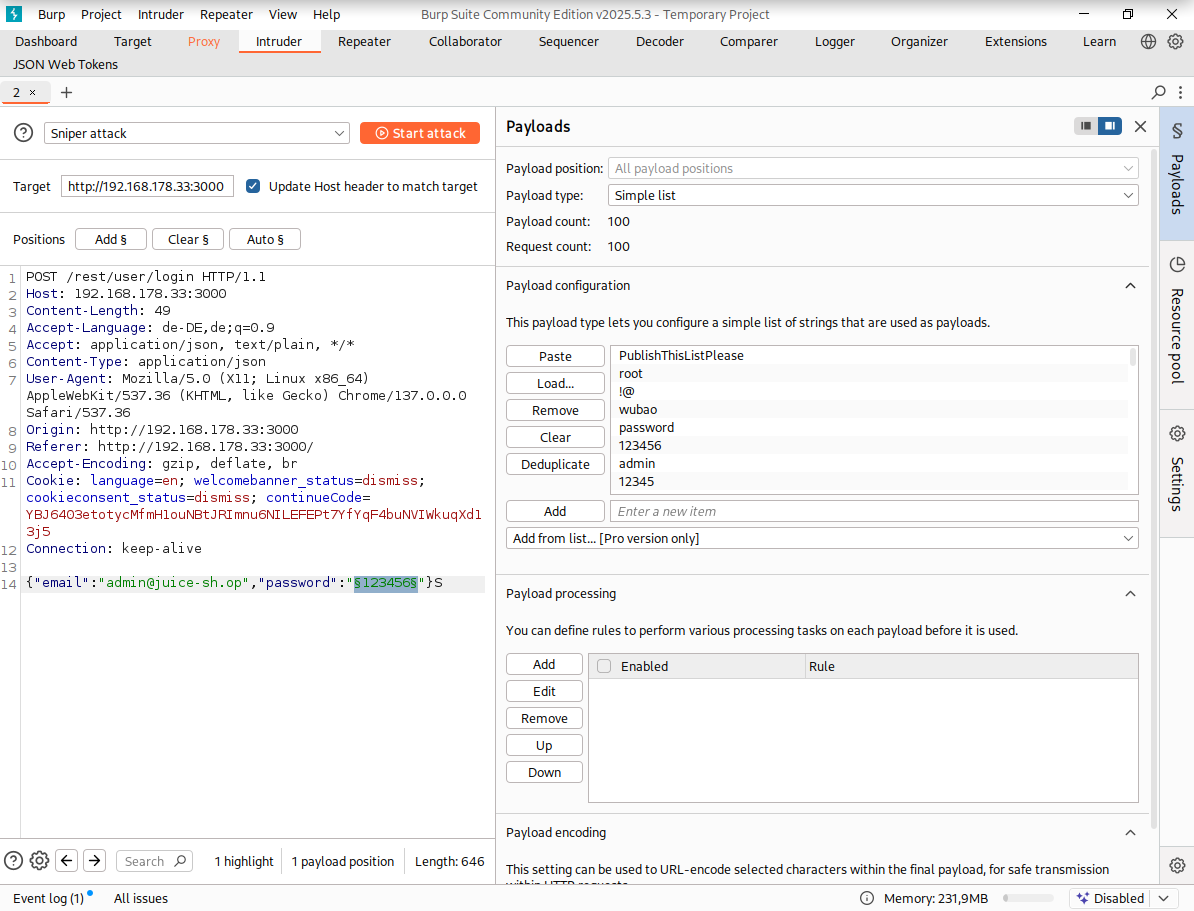Go back with left arrow button
This screenshot has width=1194, height=911.
click(x=67, y=861)
